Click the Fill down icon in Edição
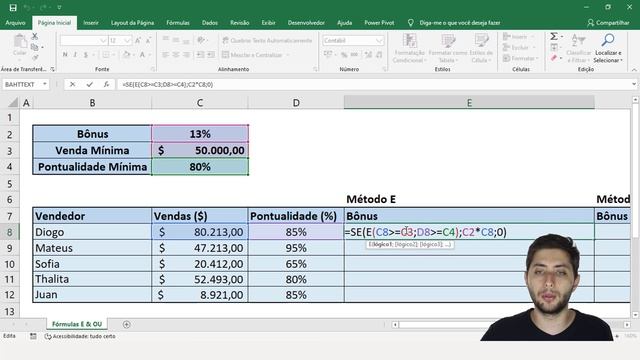Image resolution: width=640 pixels, height=360 pixels. (554, 48)
